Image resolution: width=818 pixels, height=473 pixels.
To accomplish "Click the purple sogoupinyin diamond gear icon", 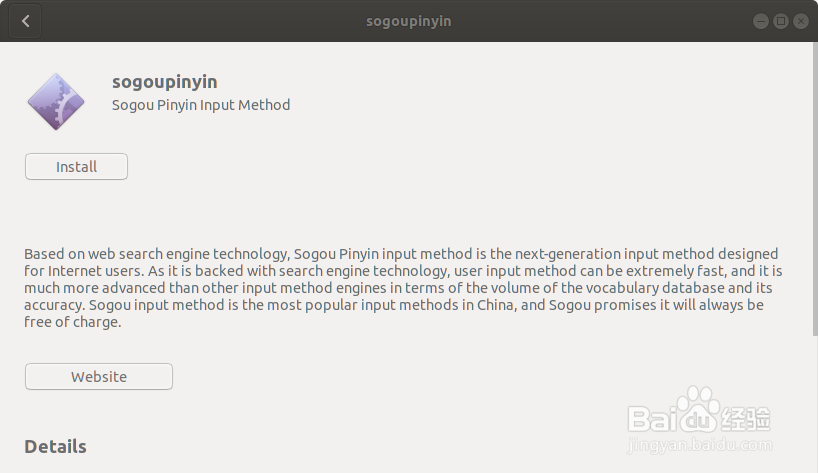I will tap(56, 102).
